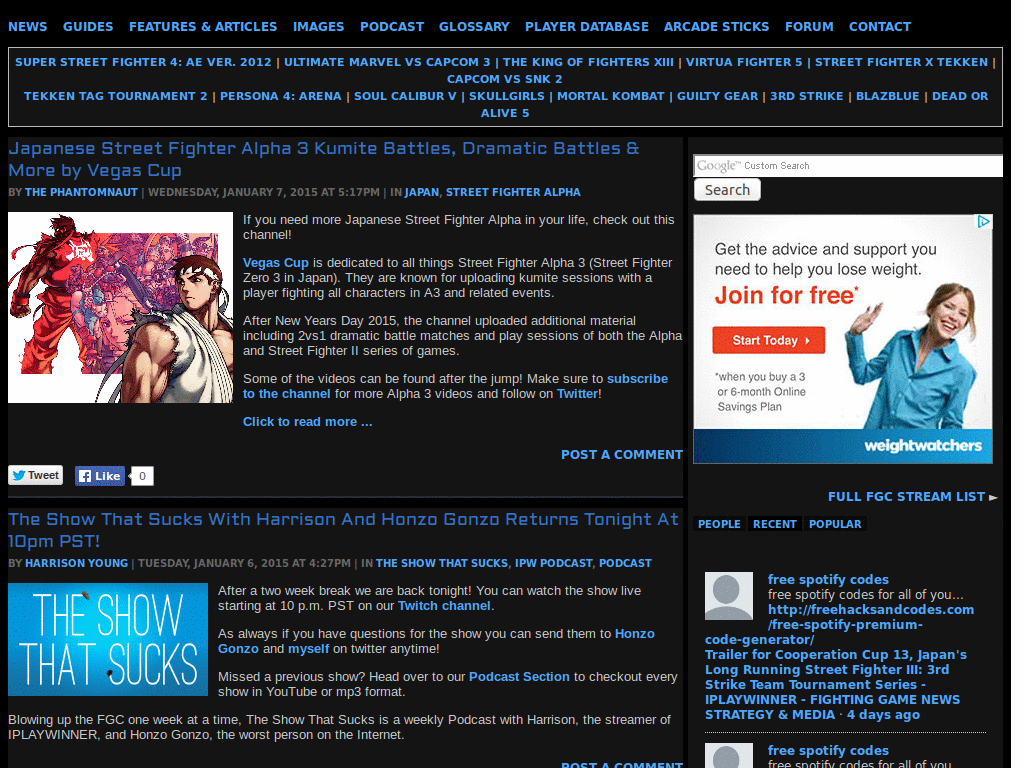Open Virtua Fighter 5 game link

744,62
